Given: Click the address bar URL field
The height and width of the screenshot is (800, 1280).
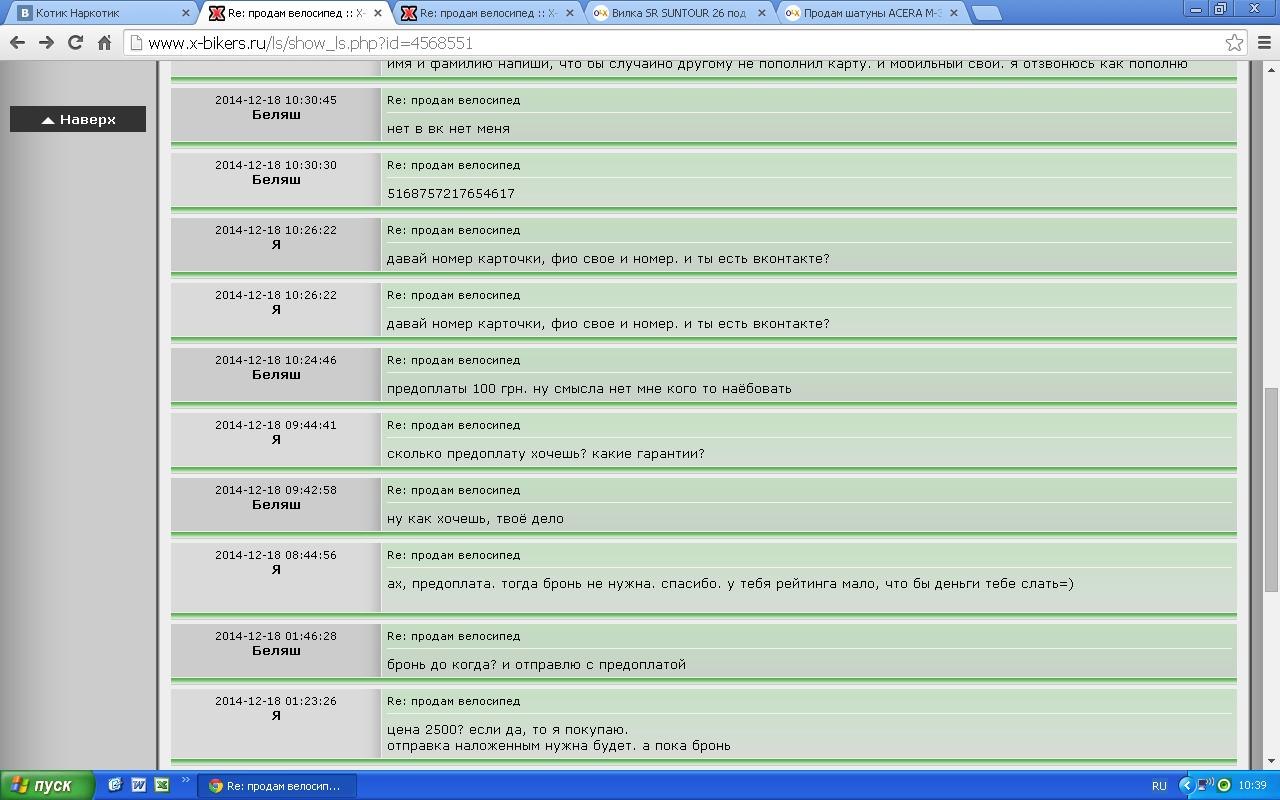Looking at the screenshot, I should coord(680,43).
